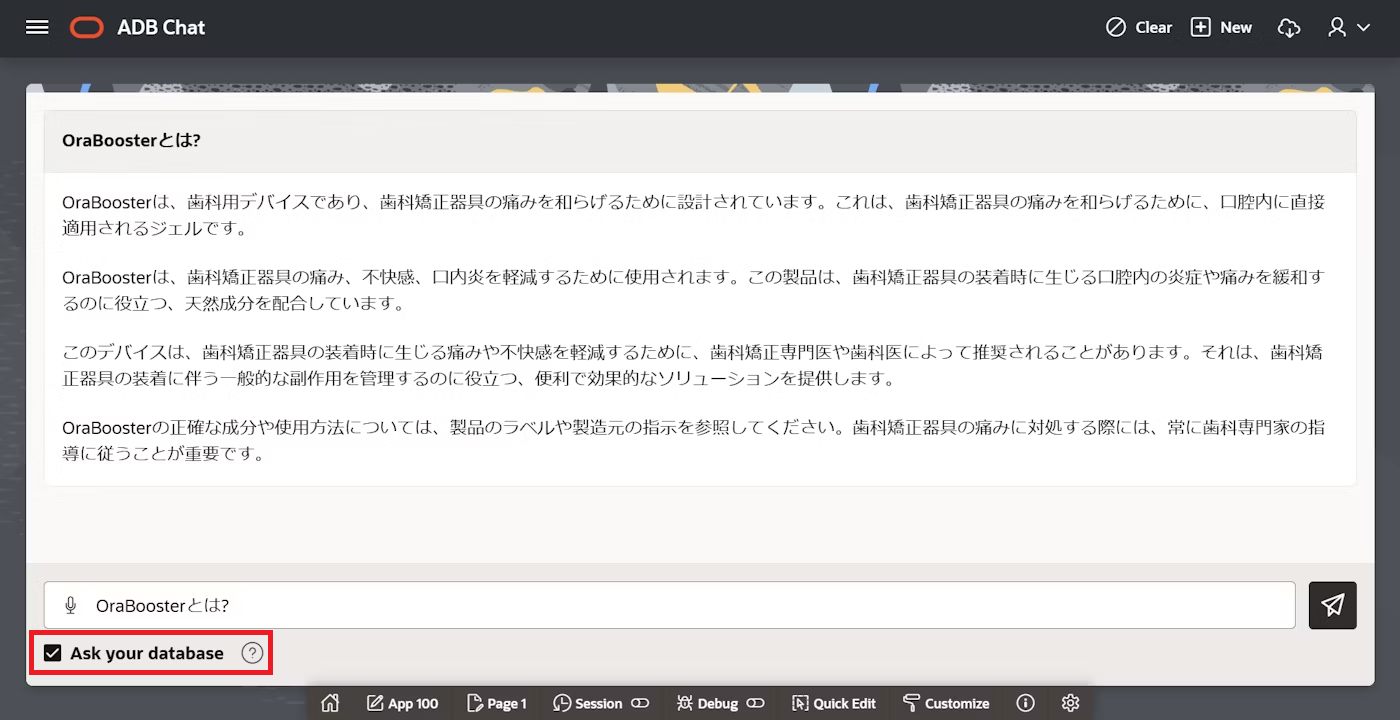Click the cloud download icon in the header

click(1289, 27)
